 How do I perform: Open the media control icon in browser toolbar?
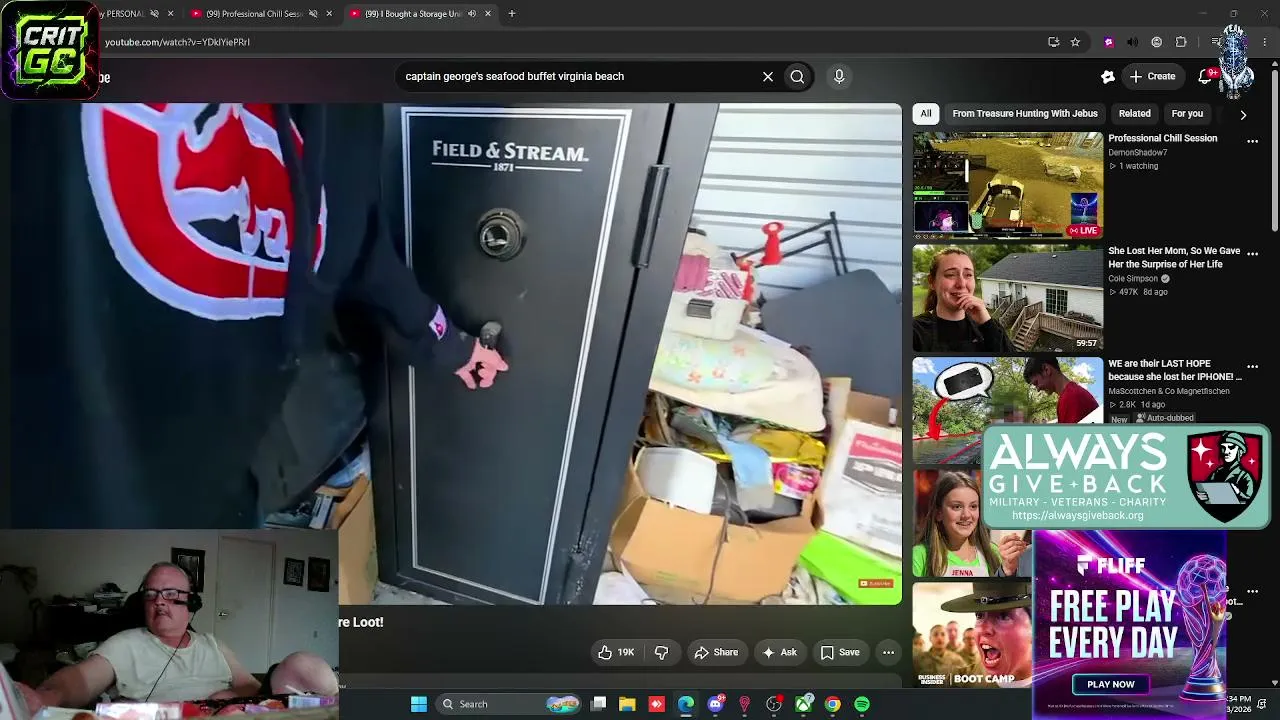(1216, 42)
